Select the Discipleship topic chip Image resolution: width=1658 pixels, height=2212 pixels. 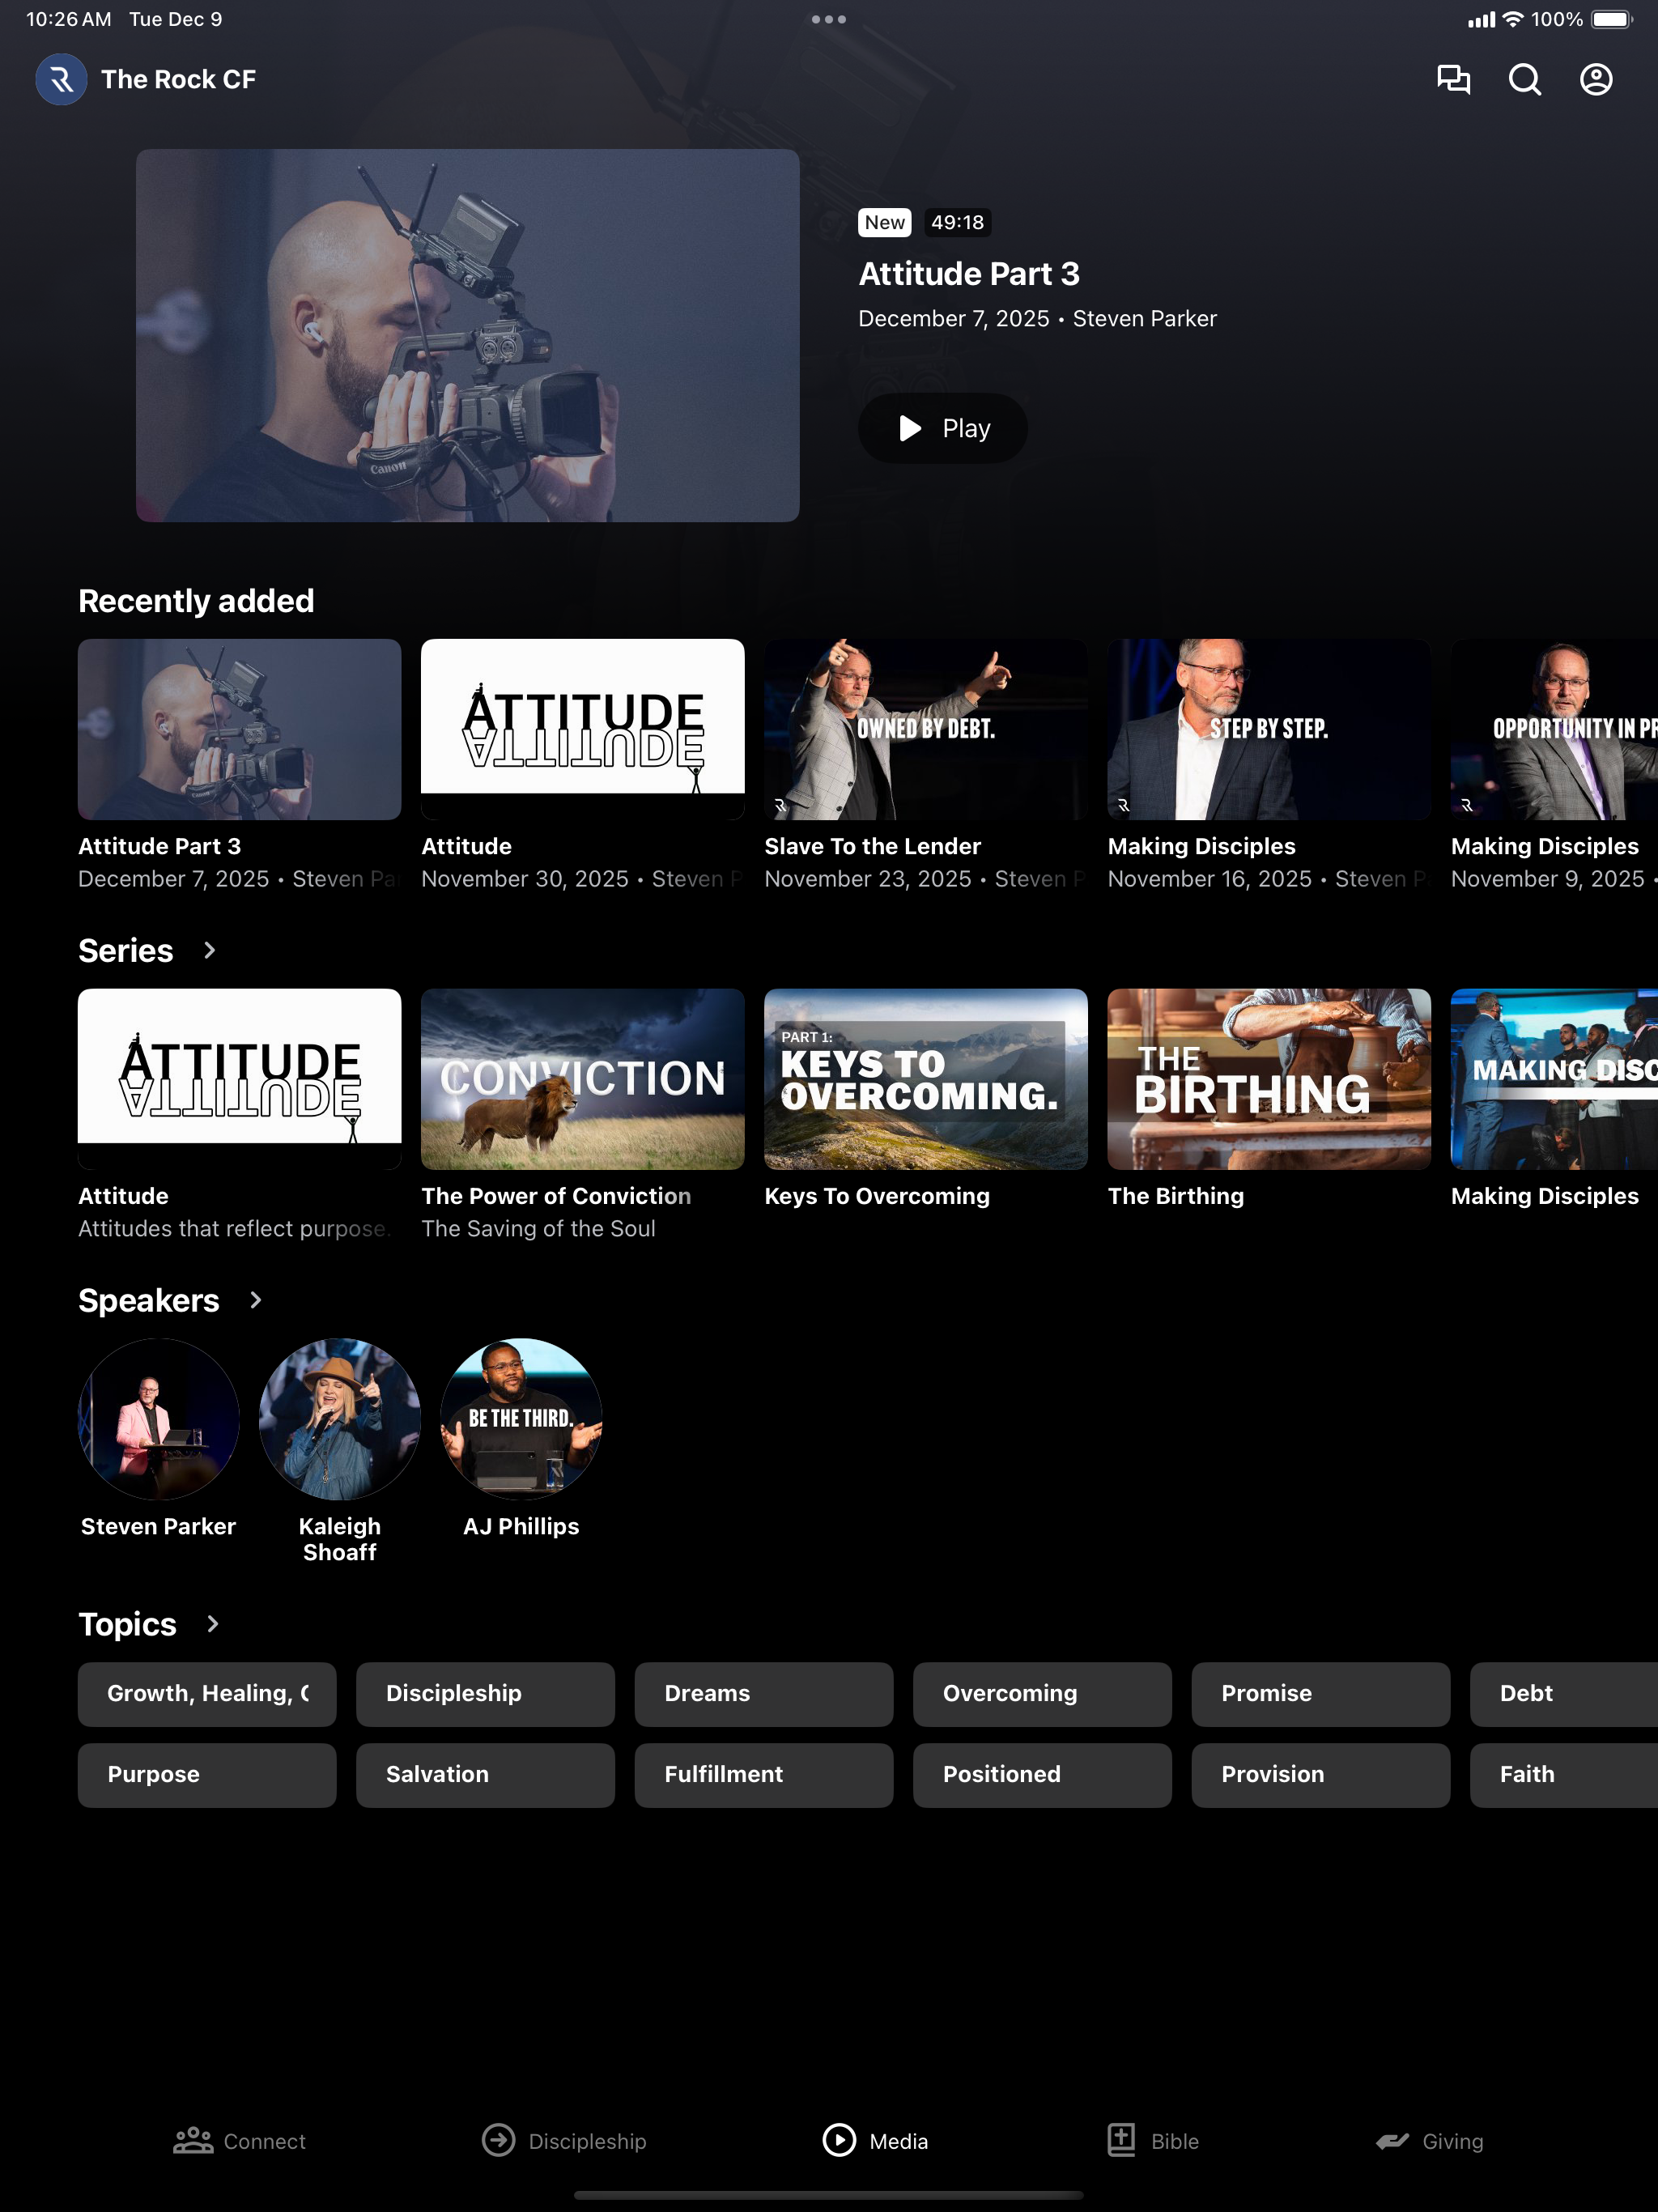click(485, 1694)
